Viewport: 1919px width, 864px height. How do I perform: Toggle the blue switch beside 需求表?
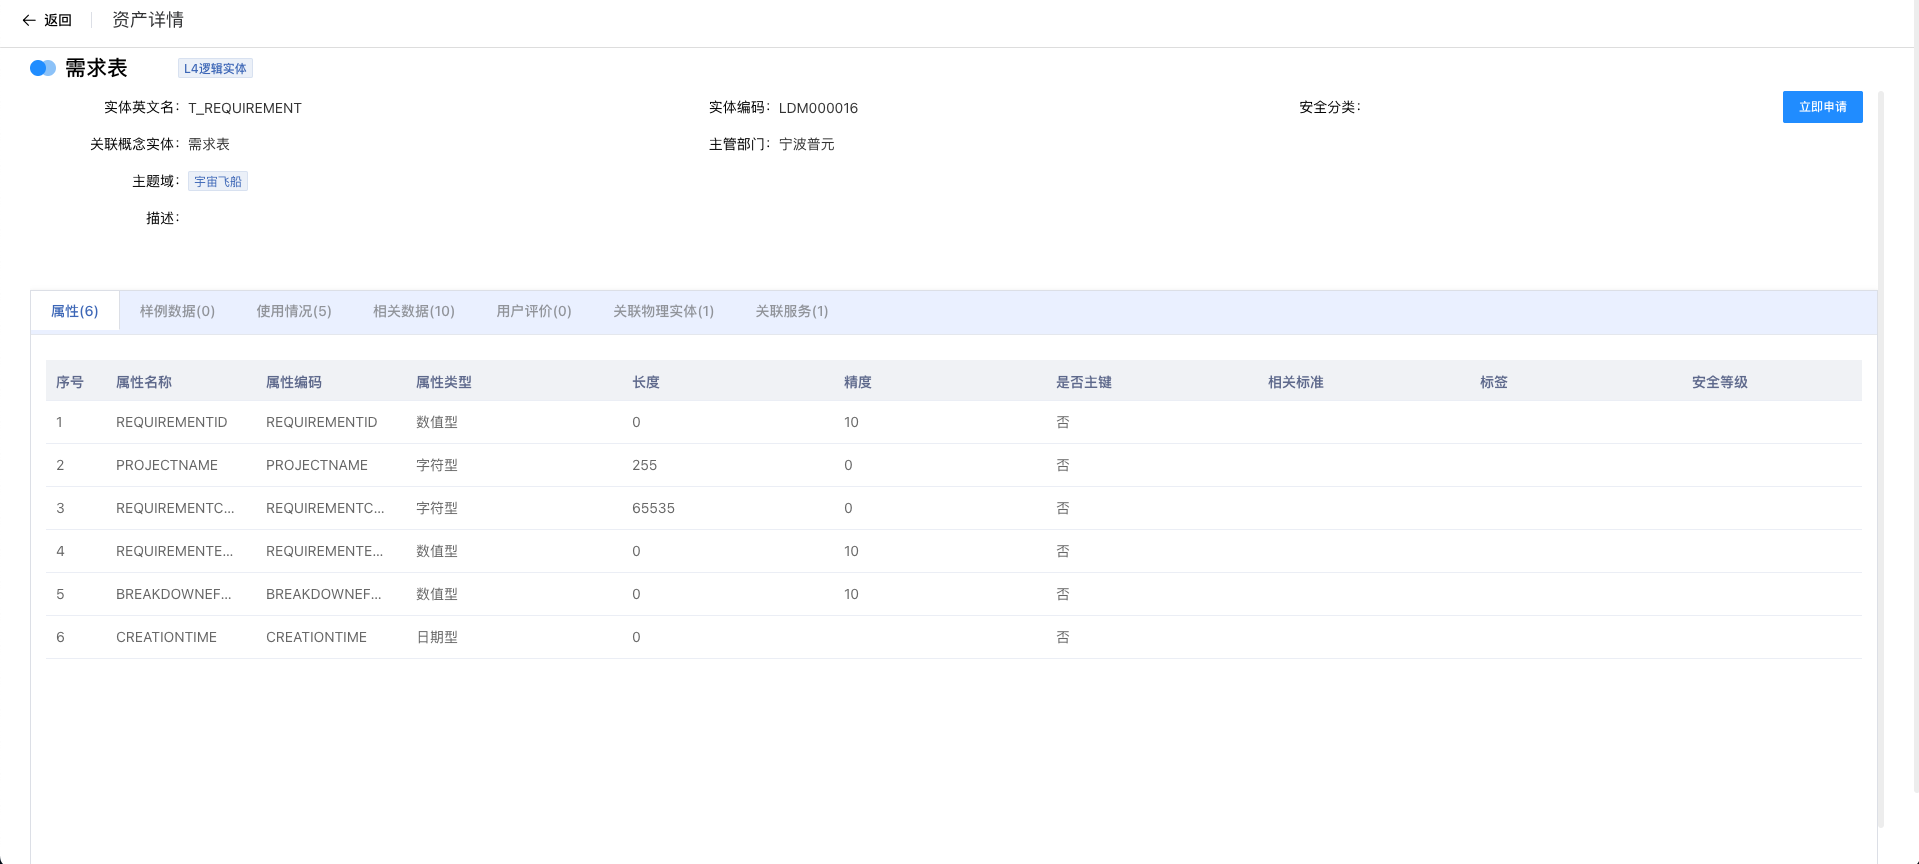(43, 68)
